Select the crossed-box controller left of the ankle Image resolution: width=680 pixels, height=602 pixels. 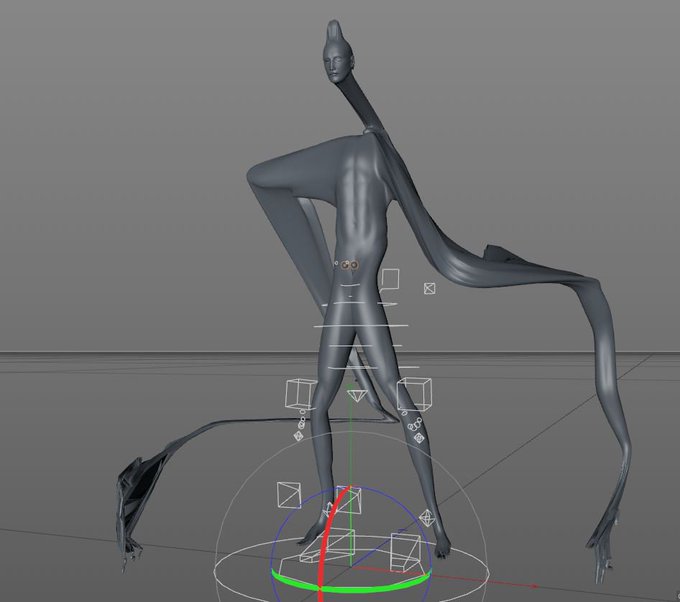[x=289, y=495]
